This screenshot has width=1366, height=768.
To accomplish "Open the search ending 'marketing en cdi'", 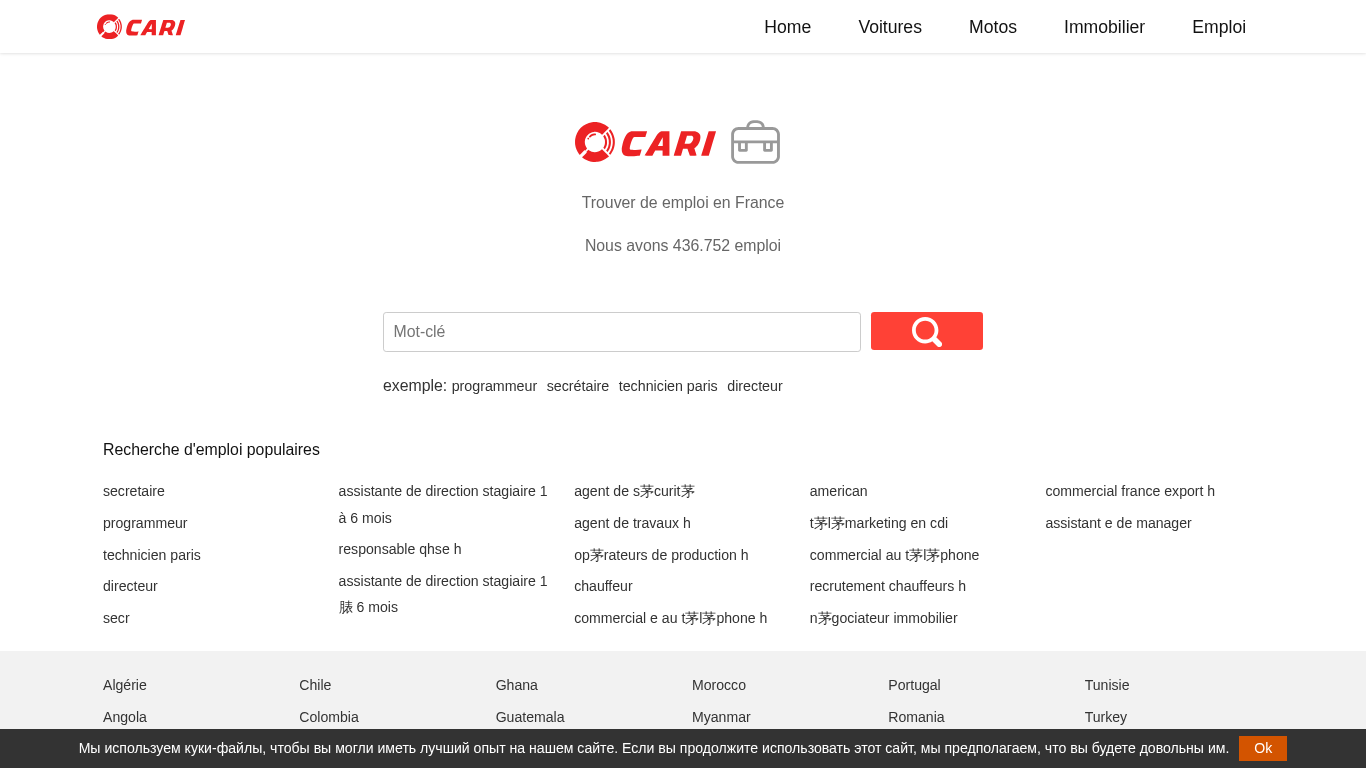I will point(879,523).
